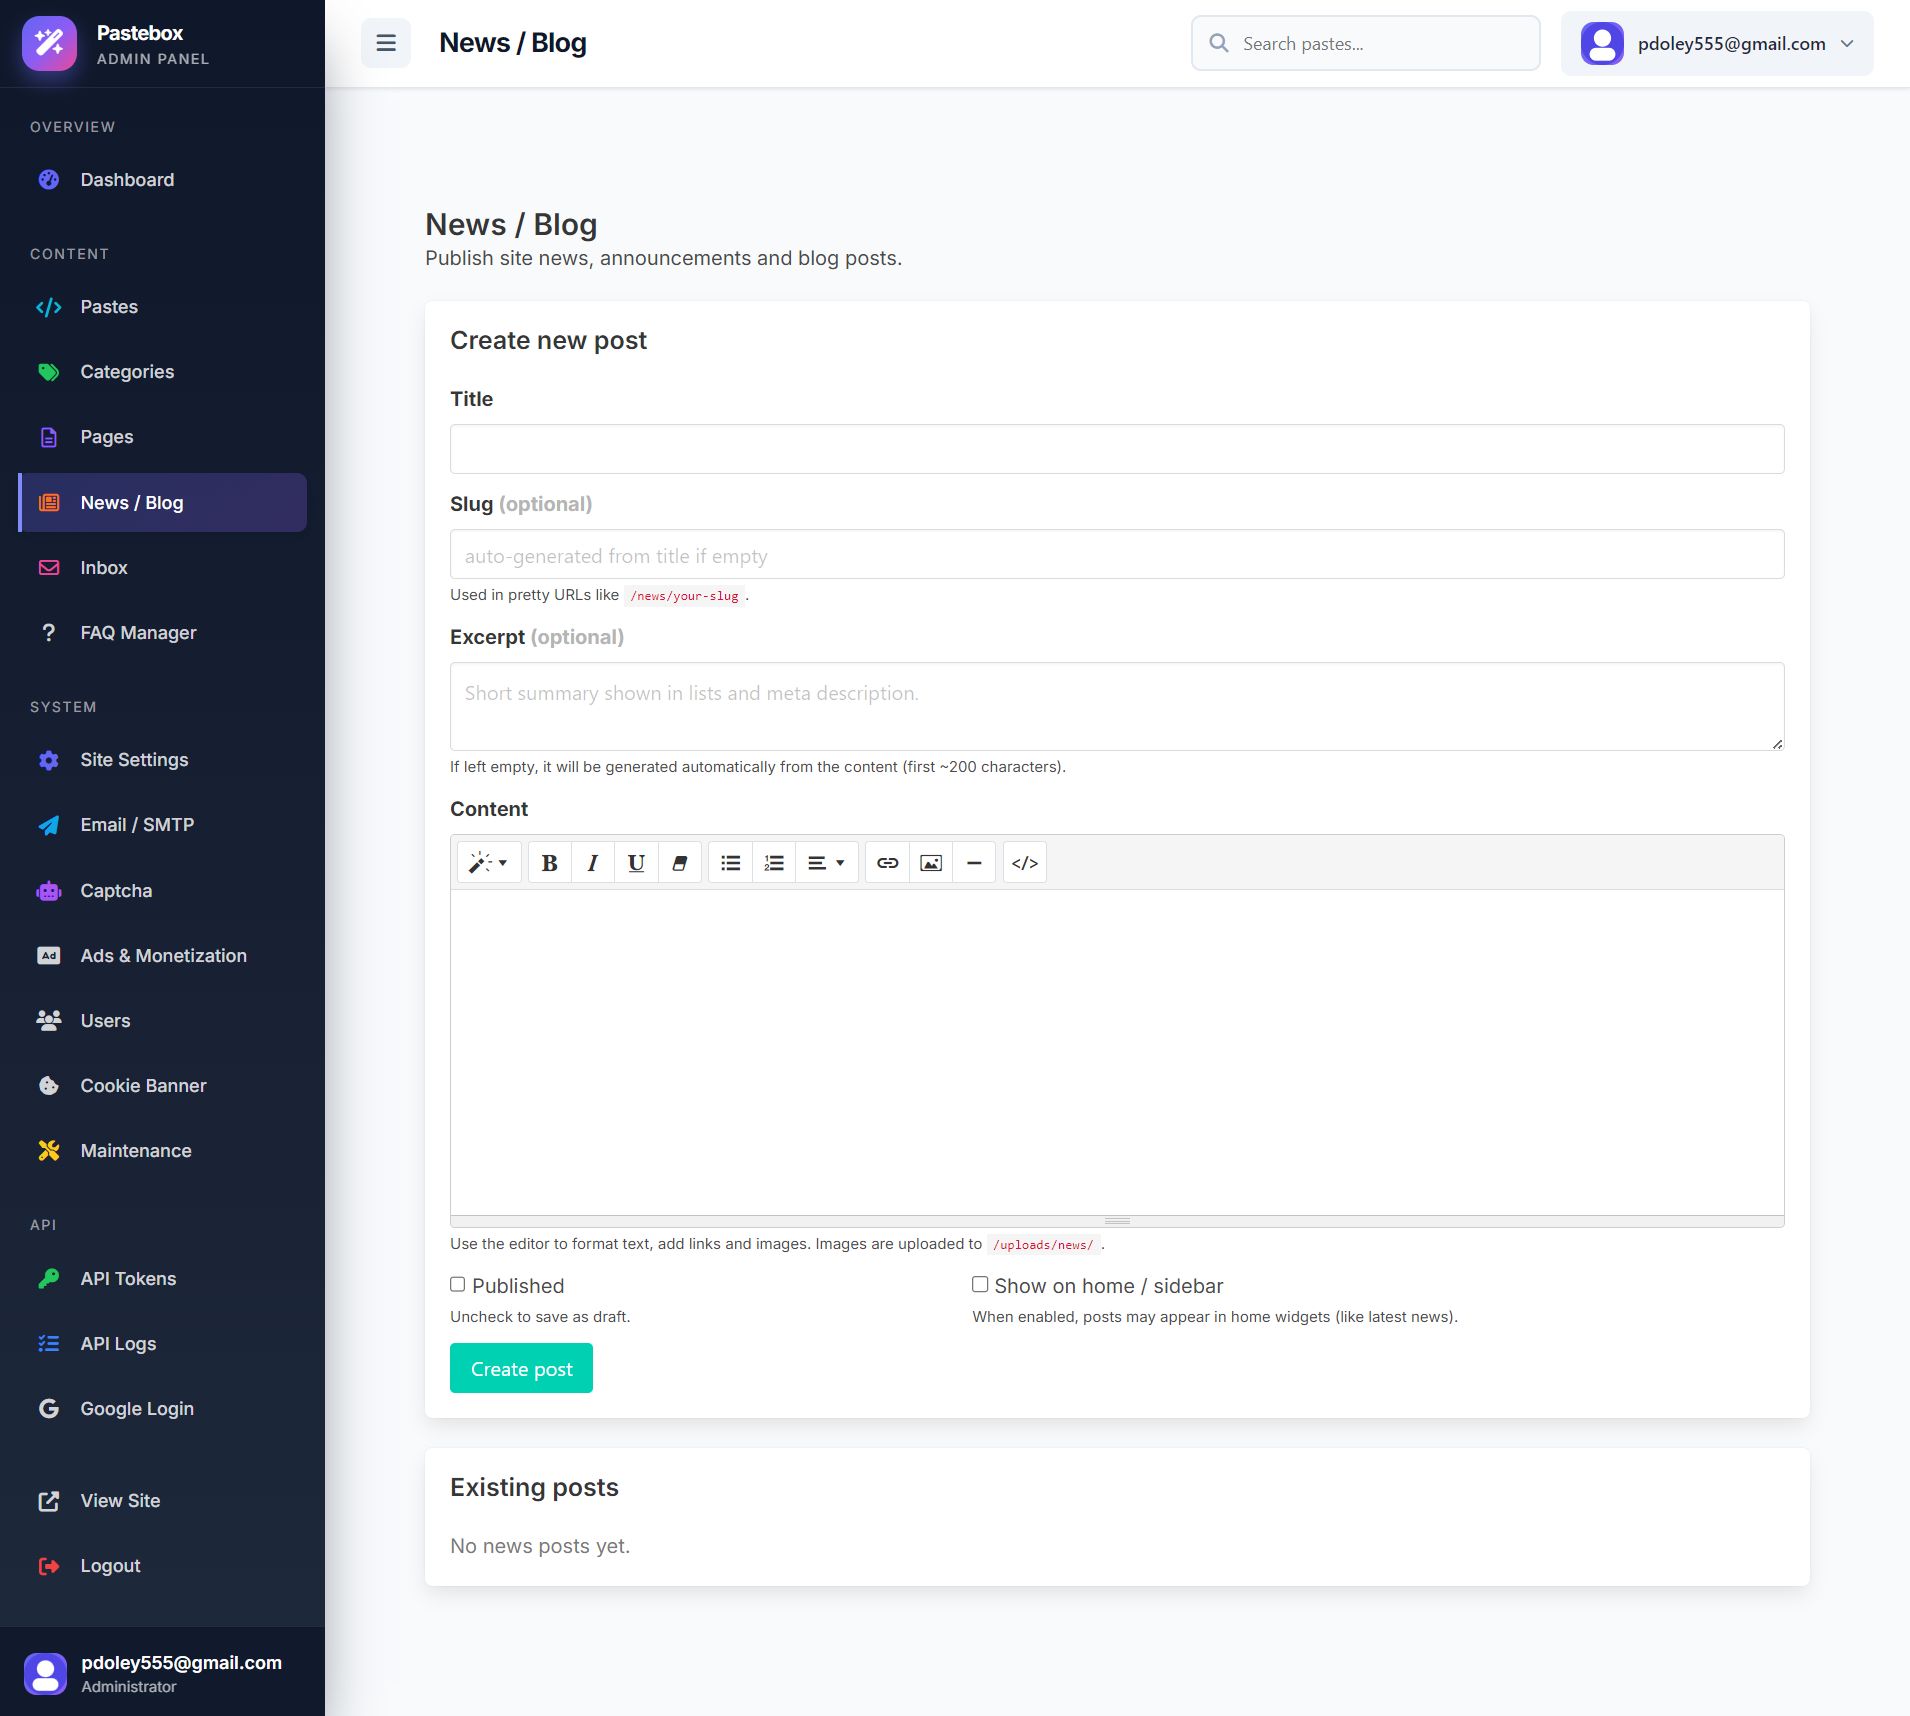Enable the Published checkbox

click(458, 1285)
